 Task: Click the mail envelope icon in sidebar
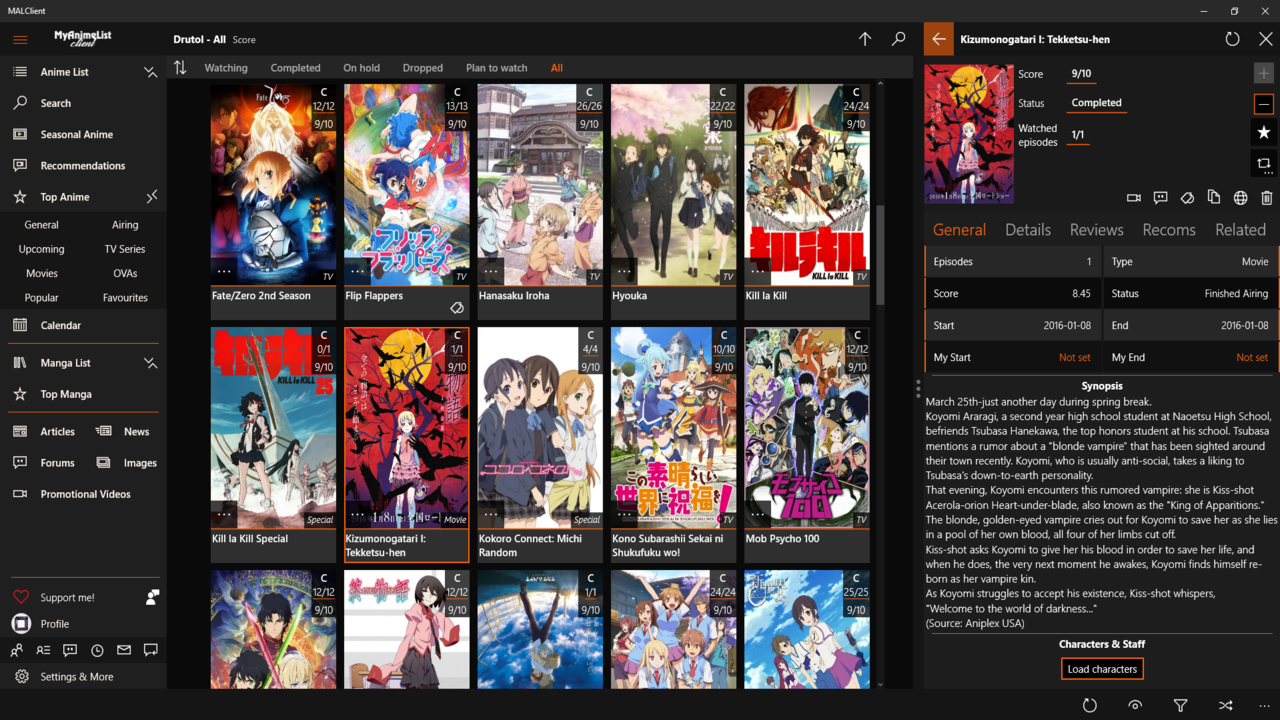[x=124, y=650]
